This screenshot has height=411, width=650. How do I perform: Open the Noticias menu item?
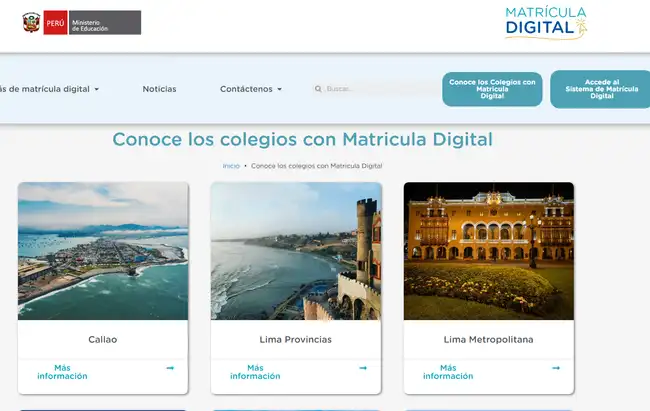pos(159,89)
